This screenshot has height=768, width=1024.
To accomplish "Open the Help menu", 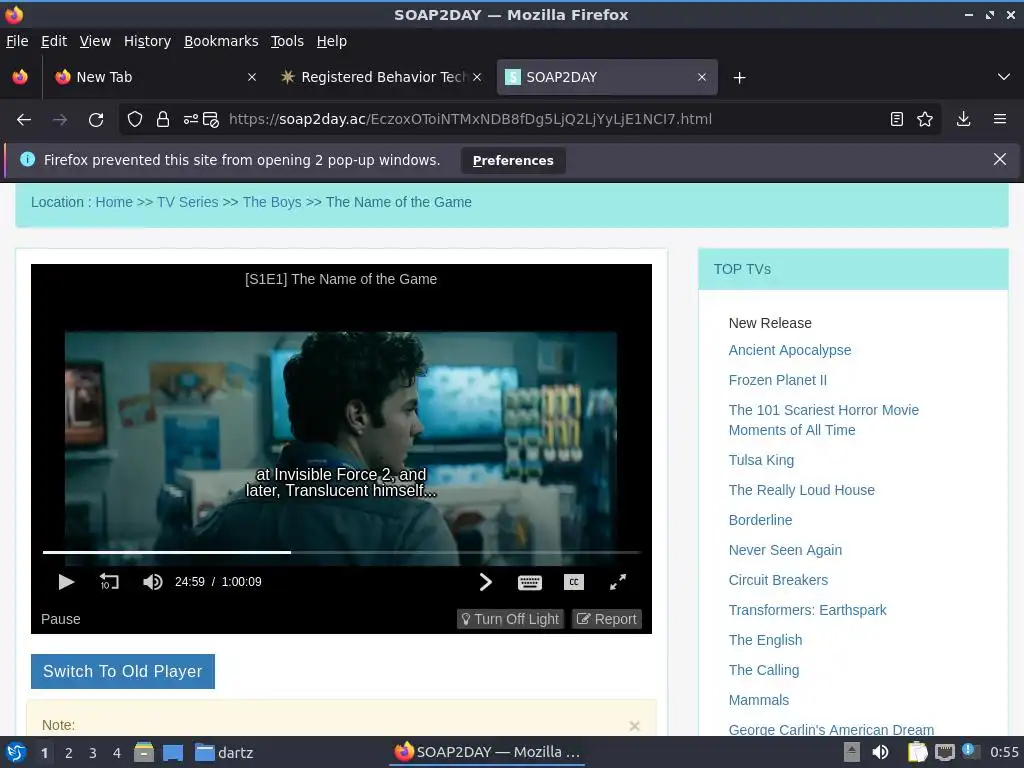I will pyautogui.click(x=332, y=41).
